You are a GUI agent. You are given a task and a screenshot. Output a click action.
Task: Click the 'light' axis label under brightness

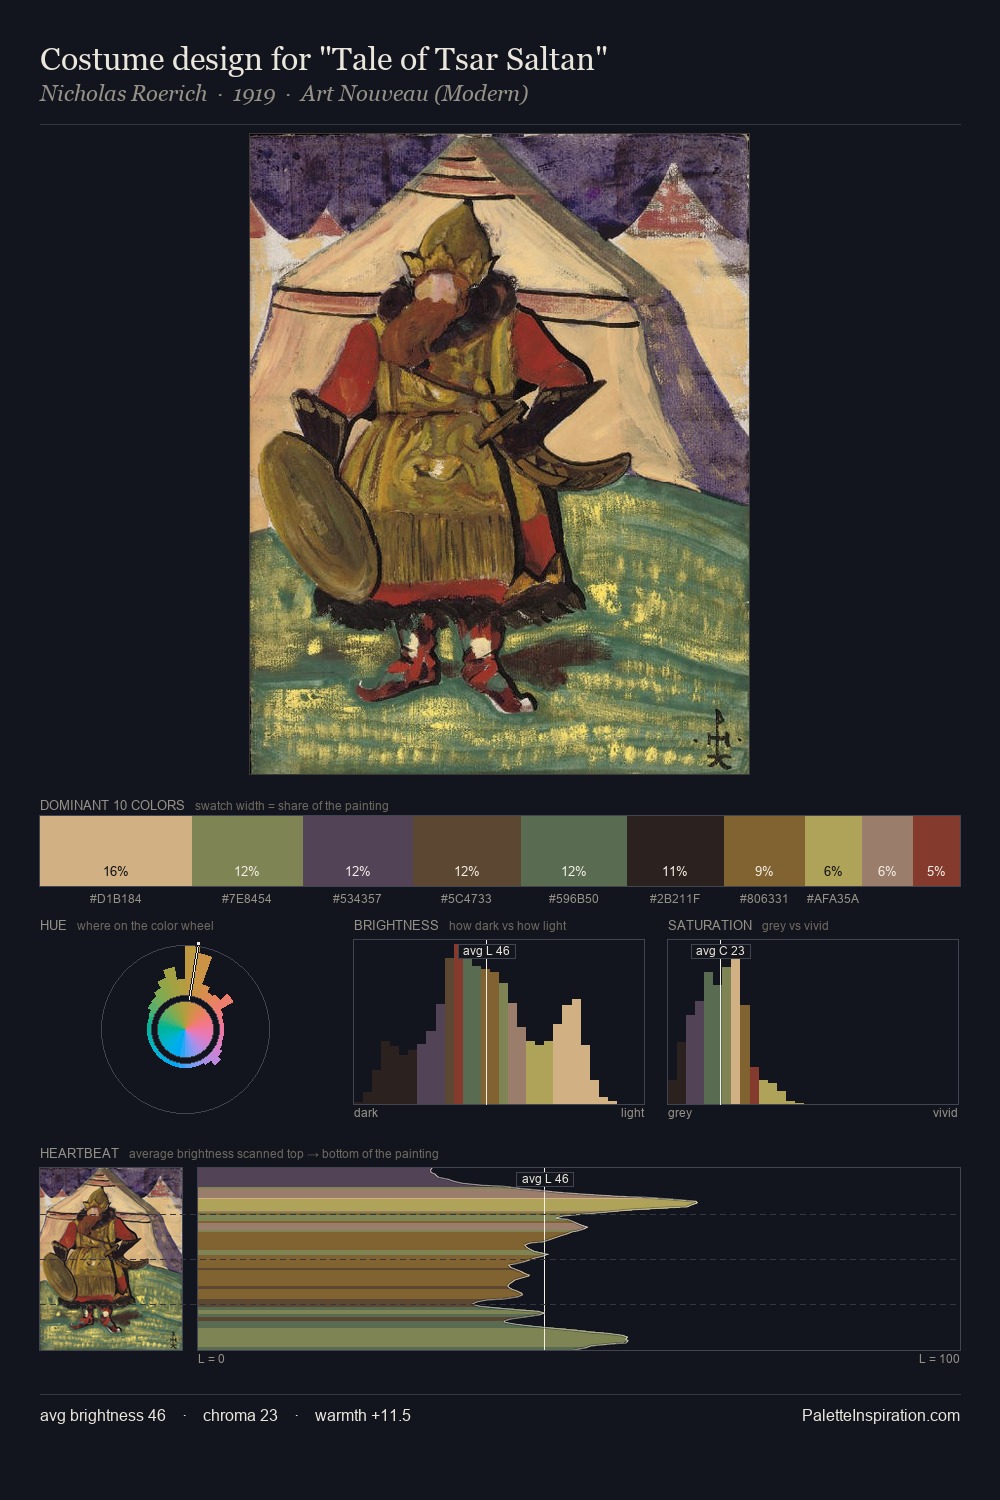point(633,1113)
